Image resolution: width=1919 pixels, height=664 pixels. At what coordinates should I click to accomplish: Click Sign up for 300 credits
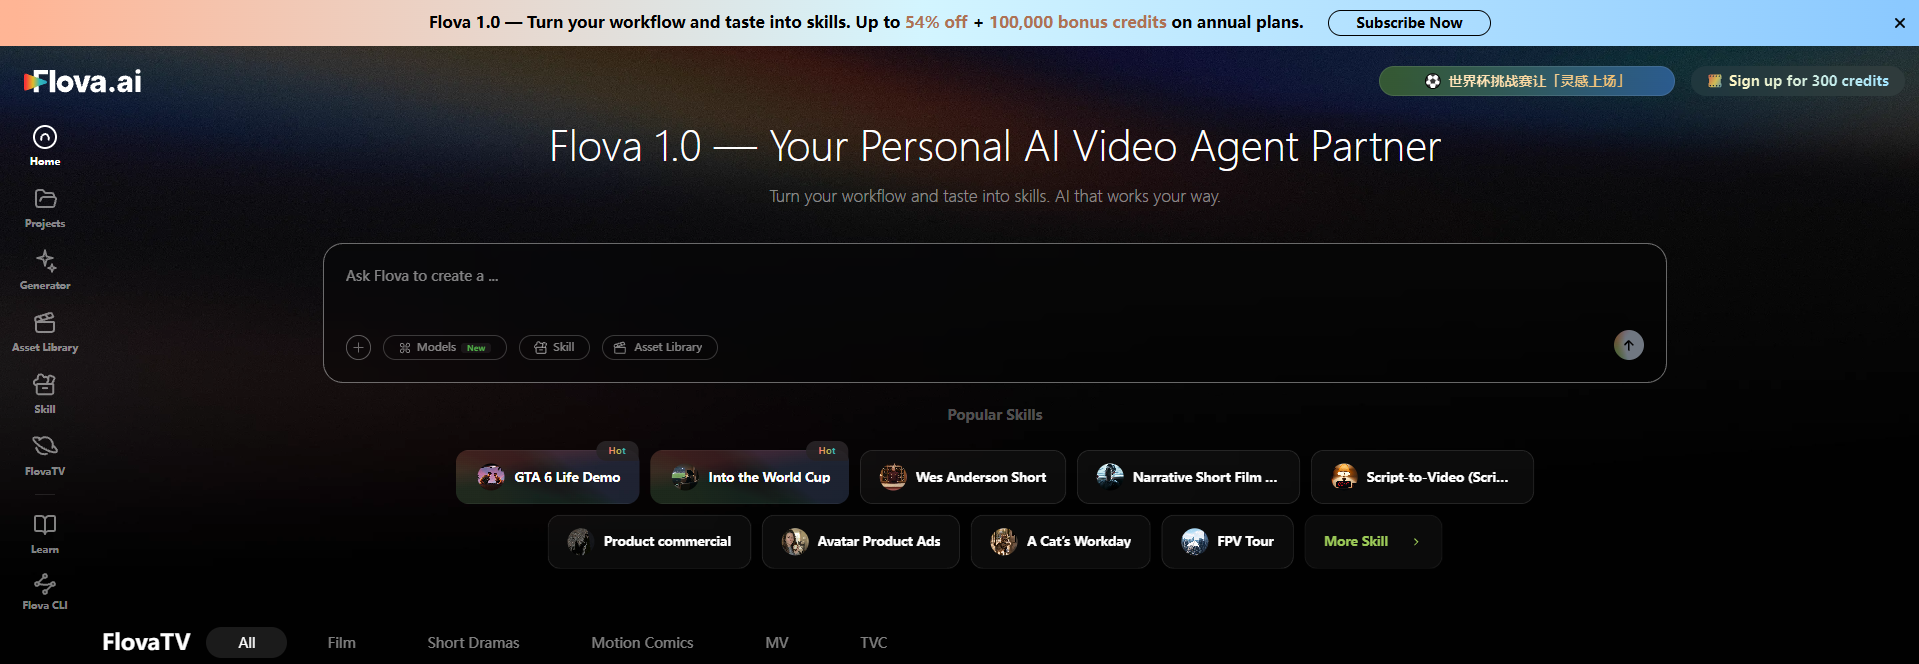[1798, 81]
